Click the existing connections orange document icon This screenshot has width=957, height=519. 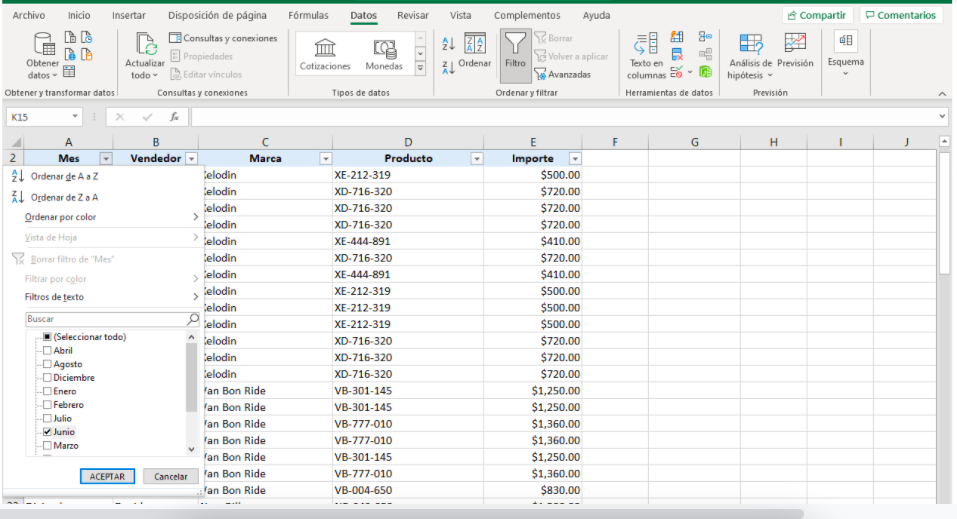(87, 55)
